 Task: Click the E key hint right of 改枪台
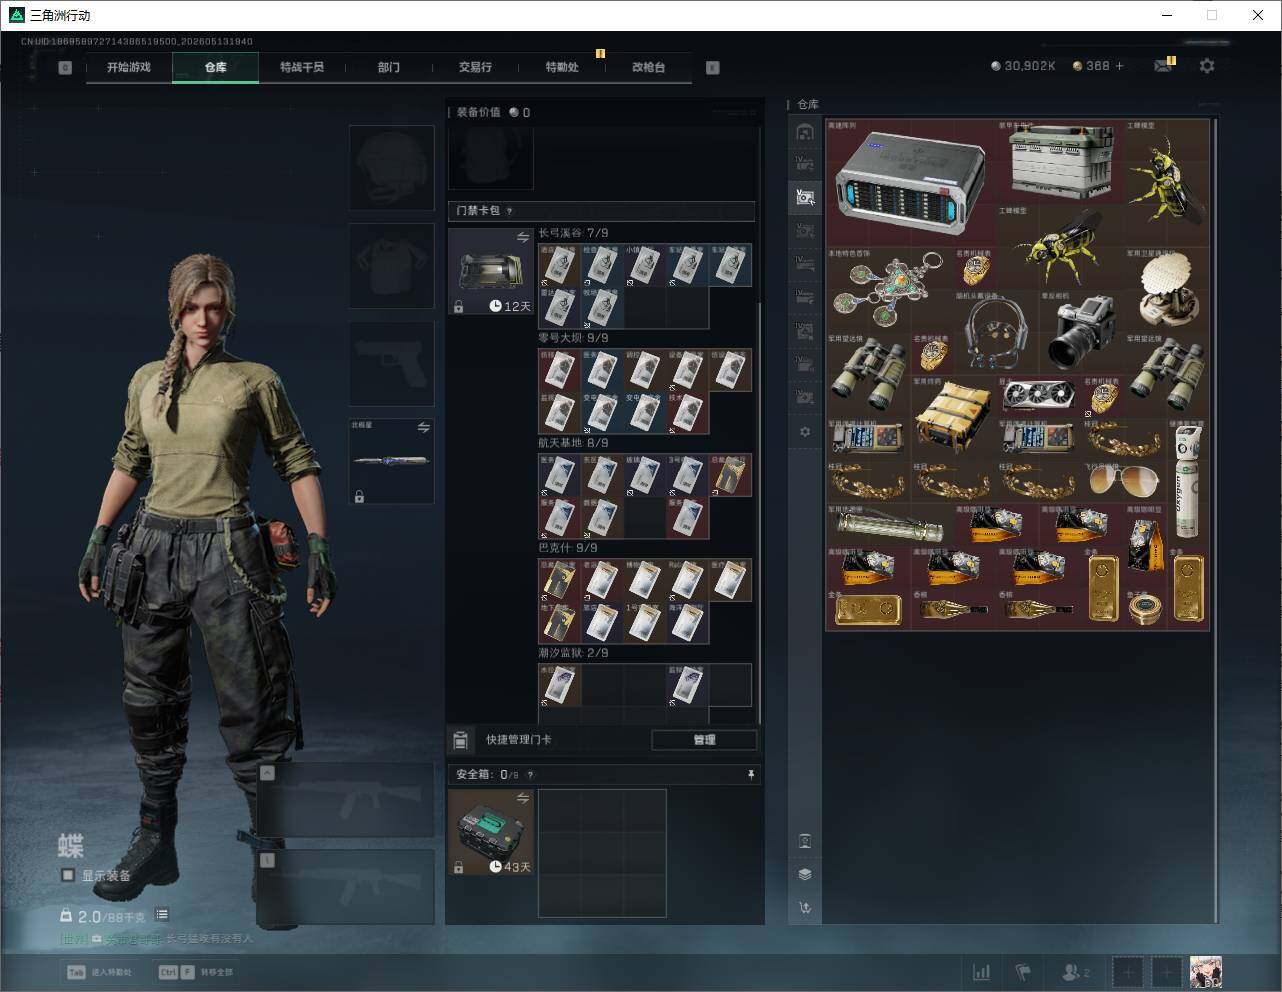[x=713, y=68]
